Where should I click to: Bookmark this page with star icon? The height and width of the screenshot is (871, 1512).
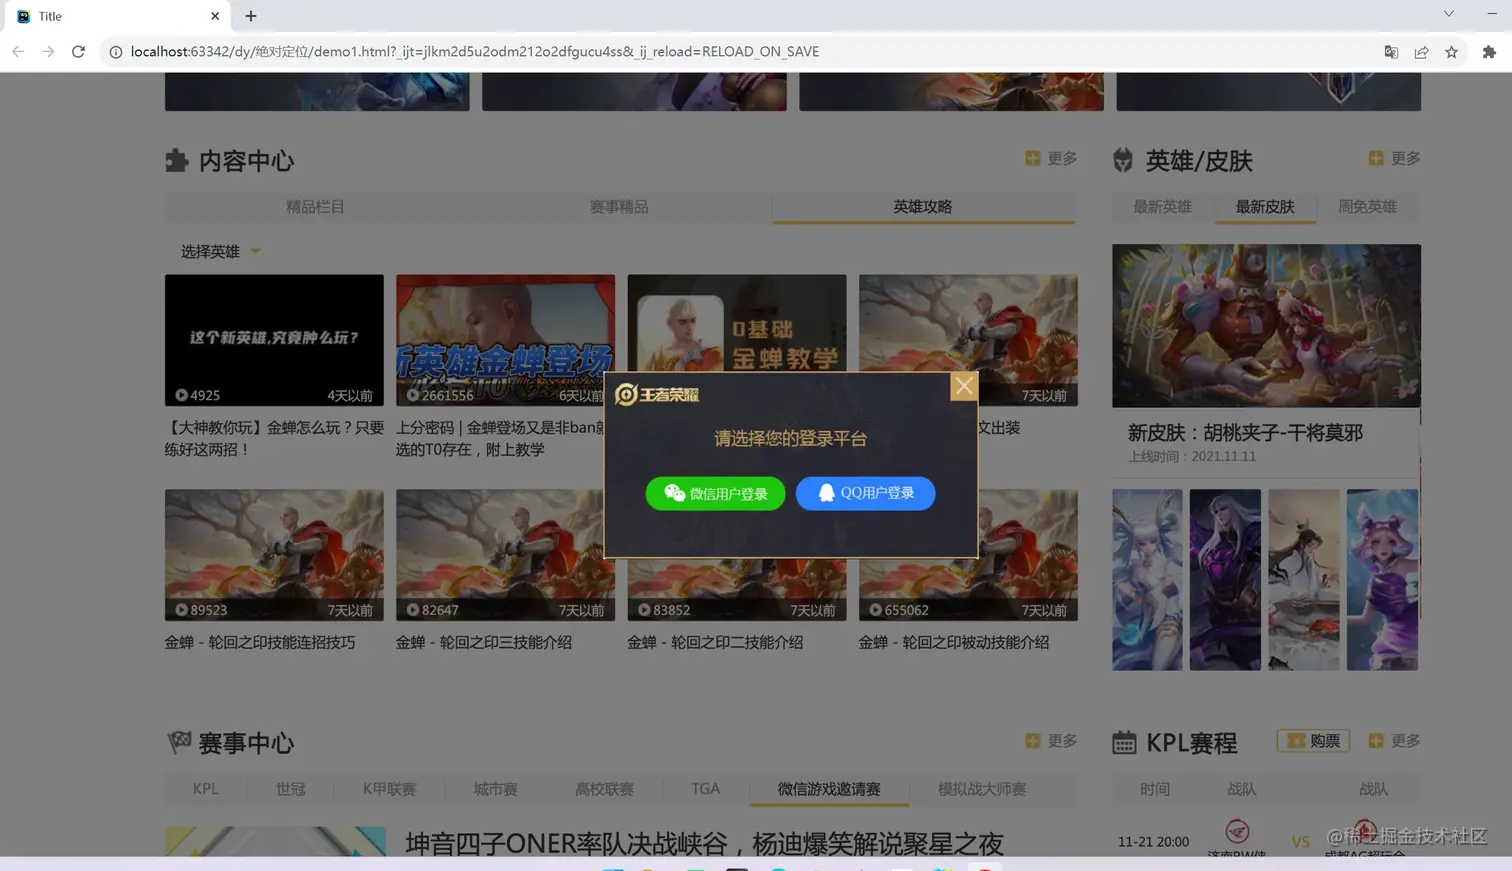tap(1451, 52)
